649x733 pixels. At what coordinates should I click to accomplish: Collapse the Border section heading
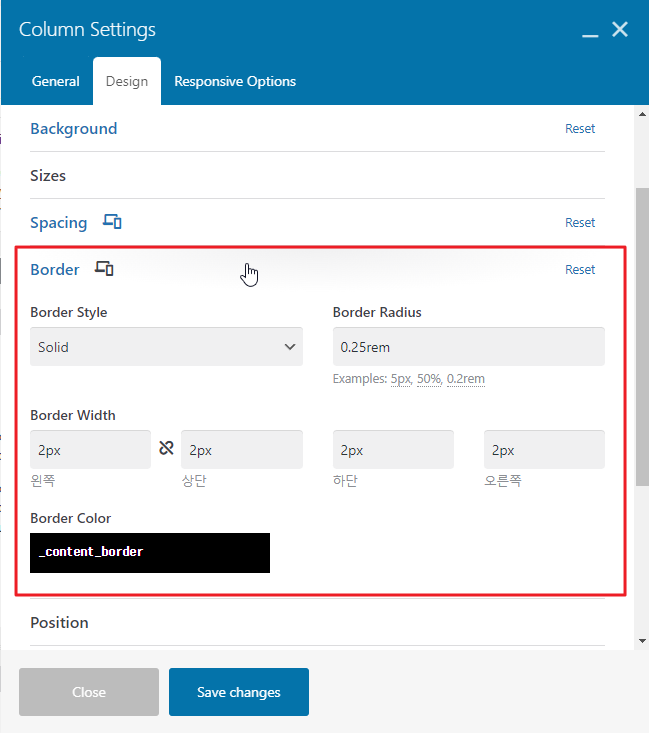pos(55,270)
